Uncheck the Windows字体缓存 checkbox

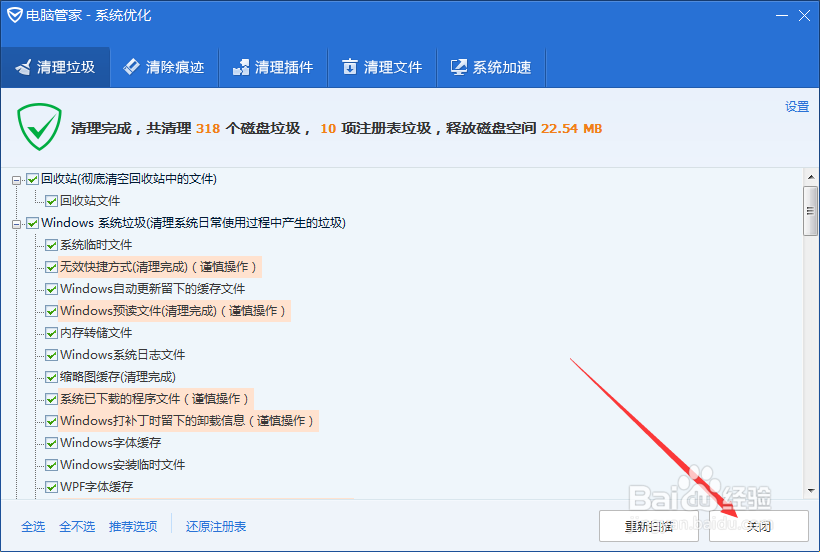pos(51,443)
